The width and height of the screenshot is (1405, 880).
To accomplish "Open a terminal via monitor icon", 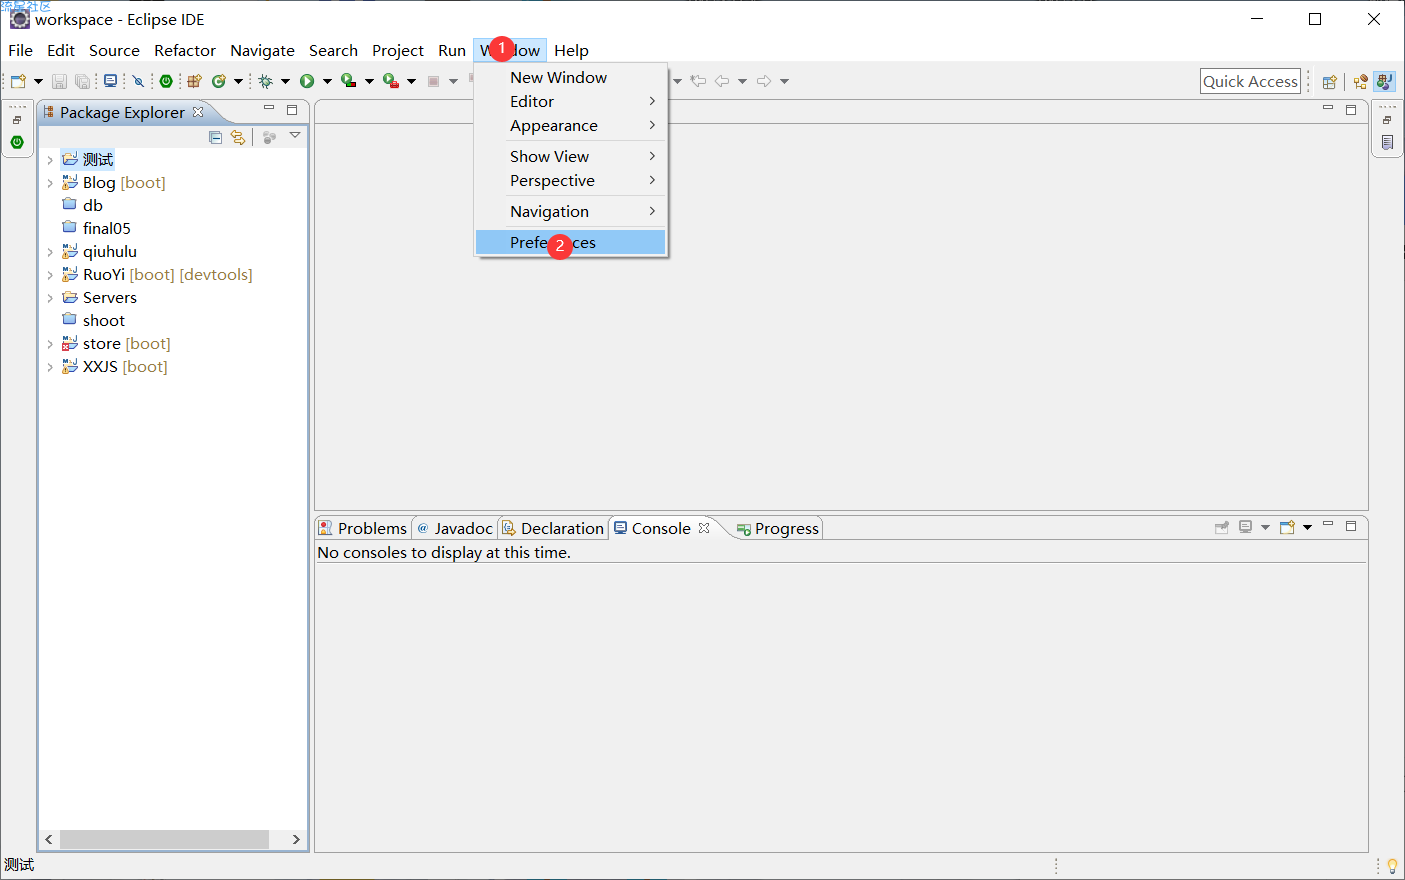I will tap(110, 81).
